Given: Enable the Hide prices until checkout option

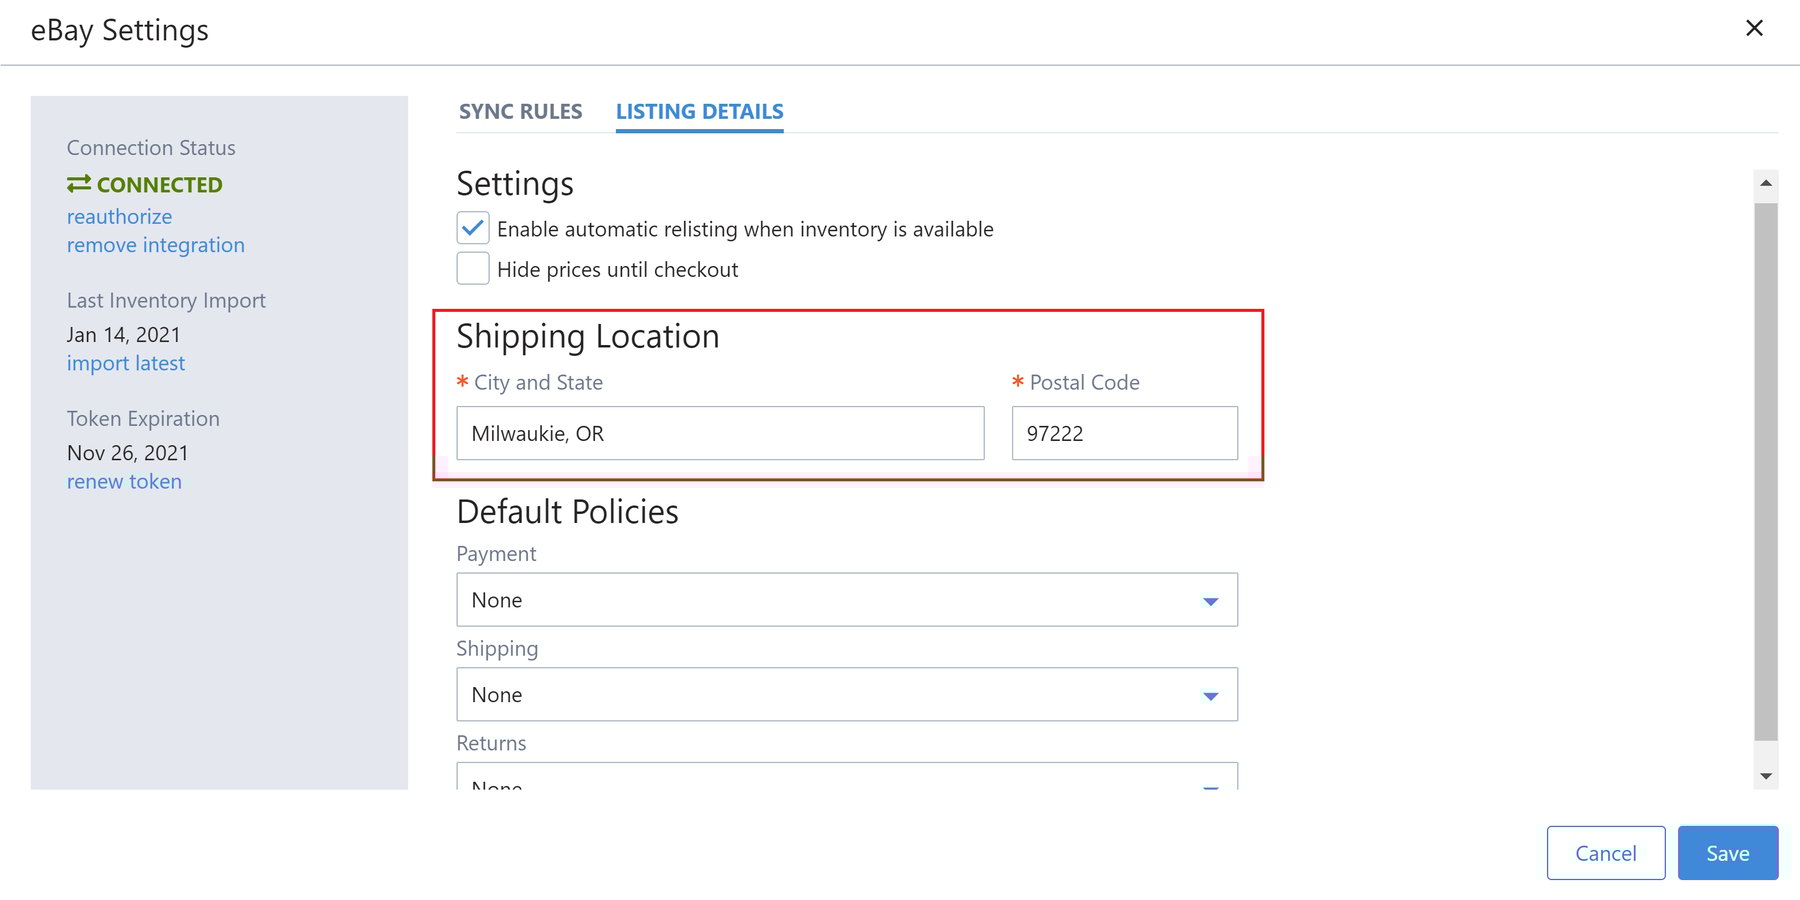Looking at the screenshot, I should tap(472, 268).
